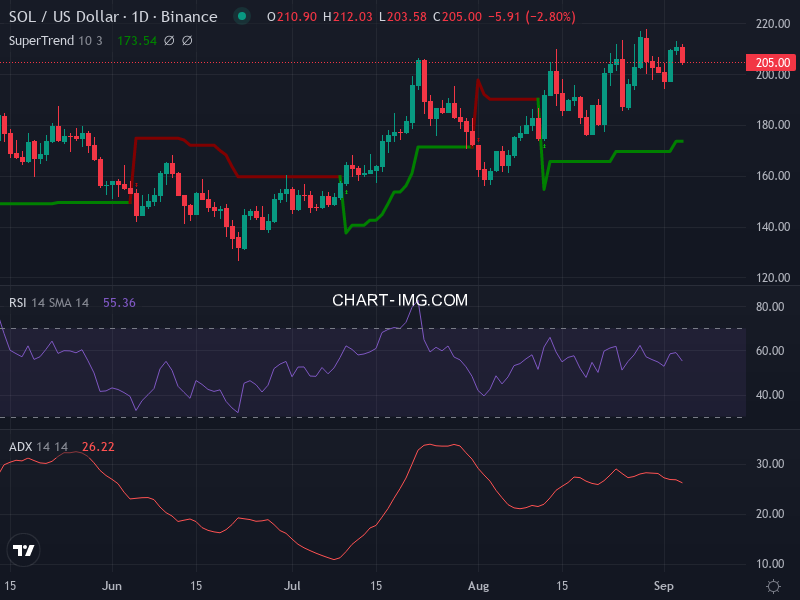Click the Jun label on time axis
The image size is (800, 600).
pos(112,585)
